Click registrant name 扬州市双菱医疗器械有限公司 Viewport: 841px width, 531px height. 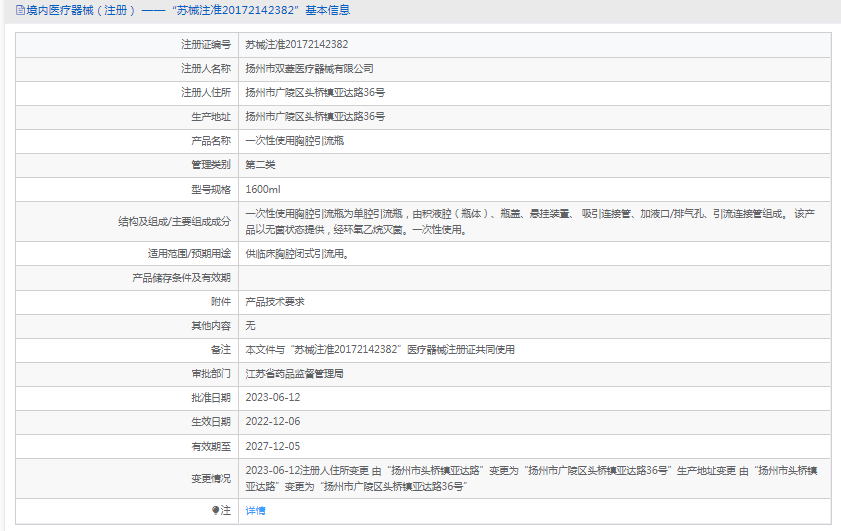(x=309, y=69)
